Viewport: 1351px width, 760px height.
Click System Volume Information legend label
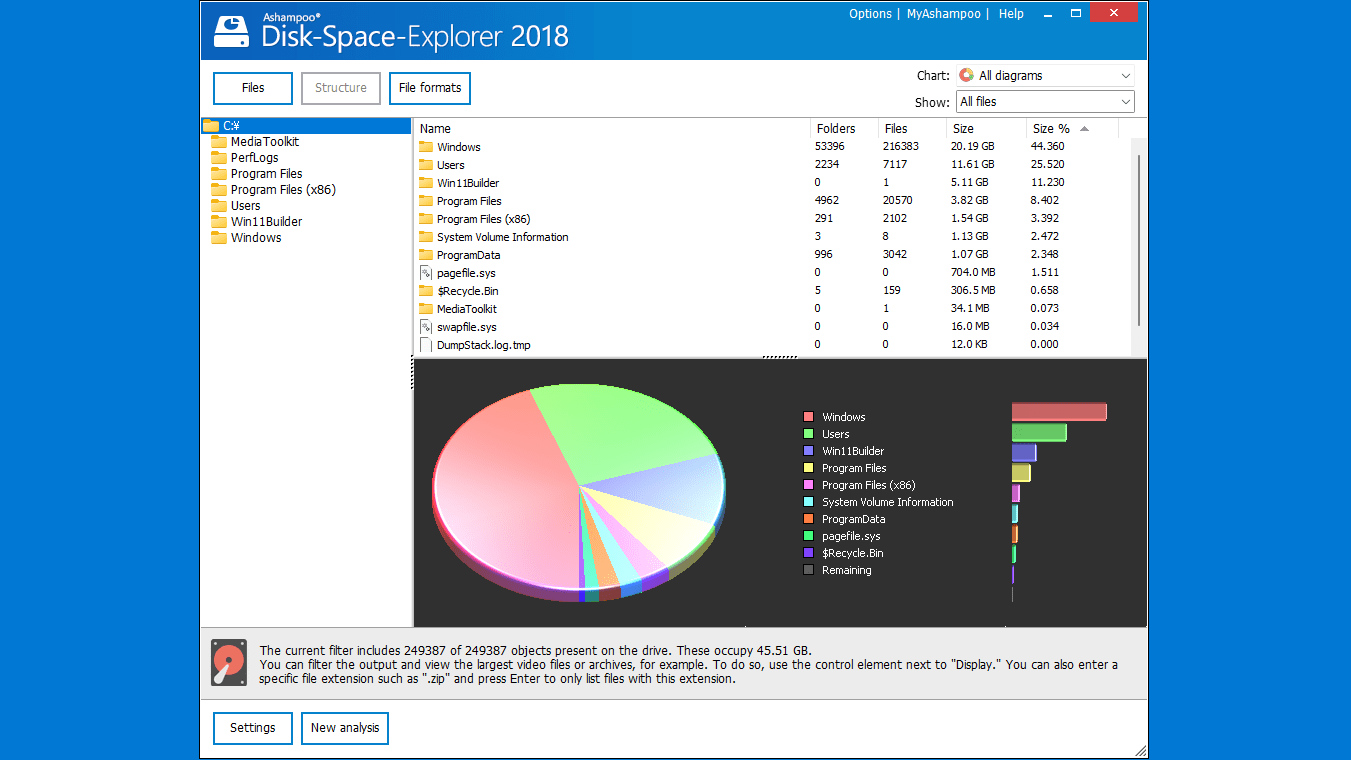point(888,502)
